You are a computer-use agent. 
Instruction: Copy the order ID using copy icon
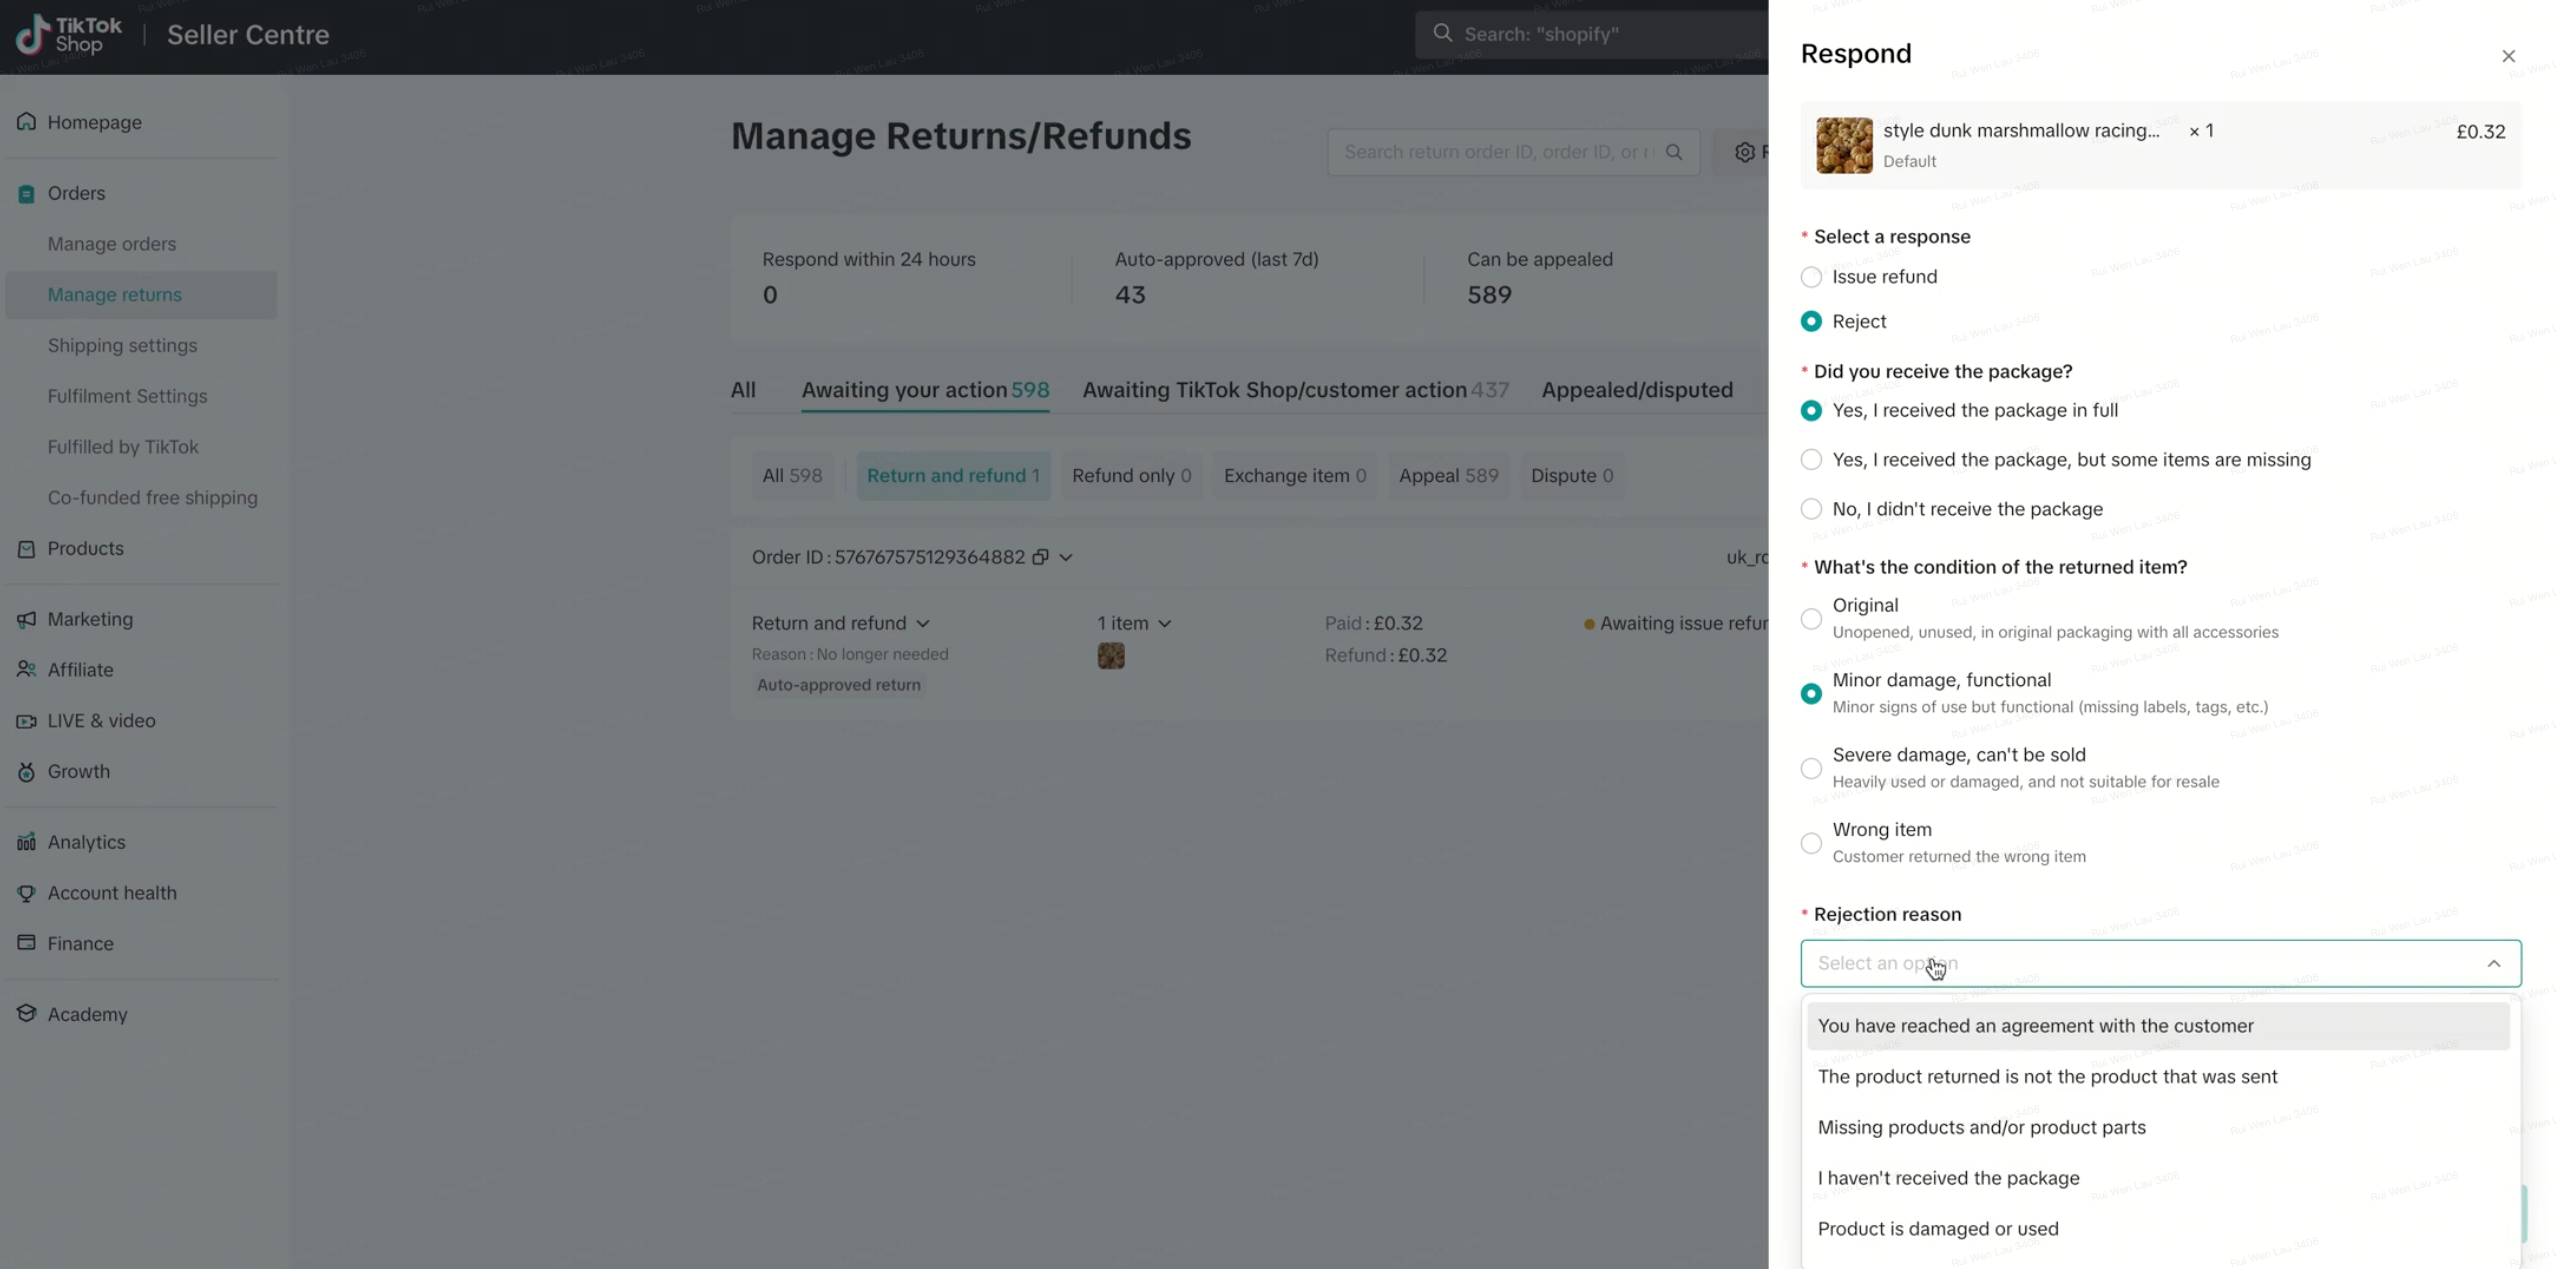1040,557
